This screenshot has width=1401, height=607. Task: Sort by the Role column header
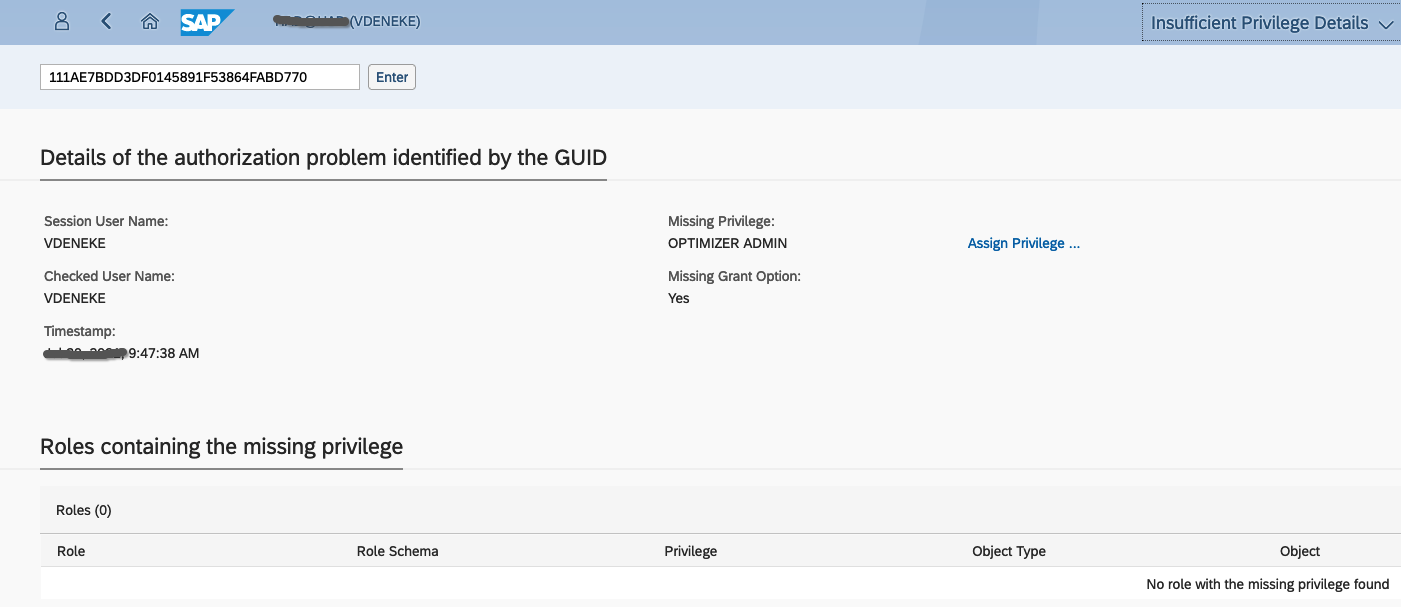[71, 551]
